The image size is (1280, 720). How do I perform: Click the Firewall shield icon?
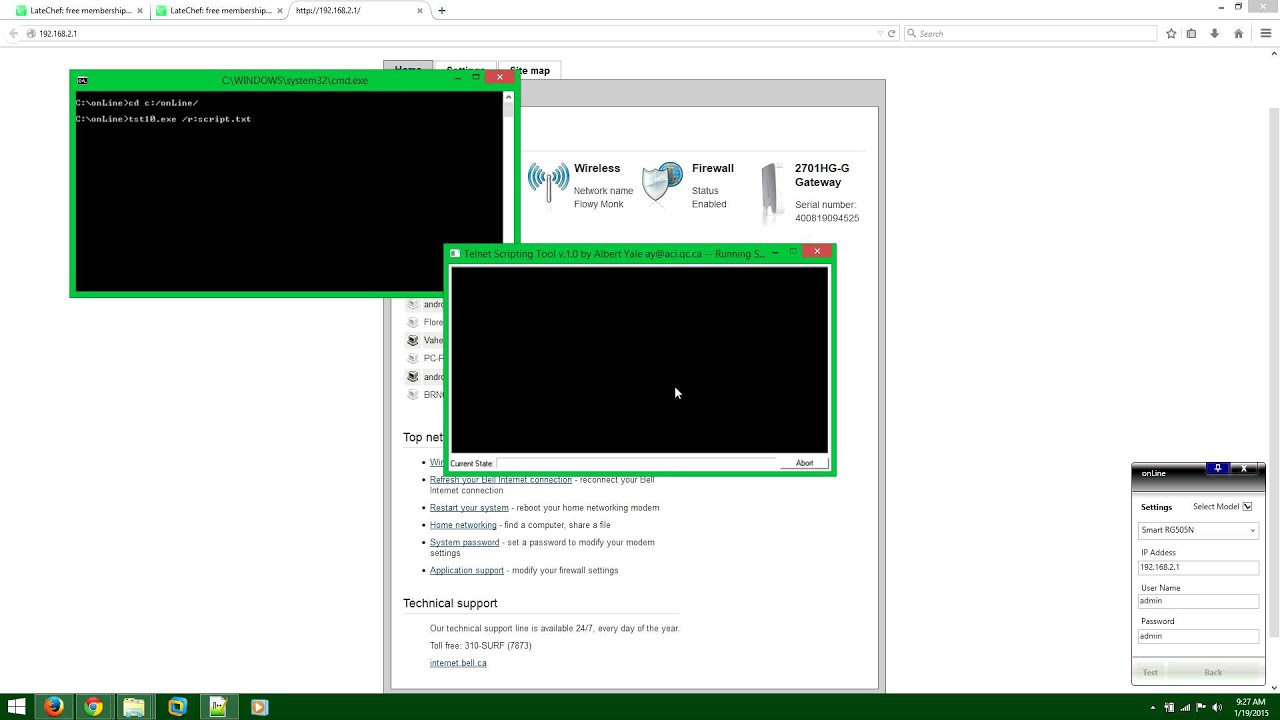[x=662, y=183]
